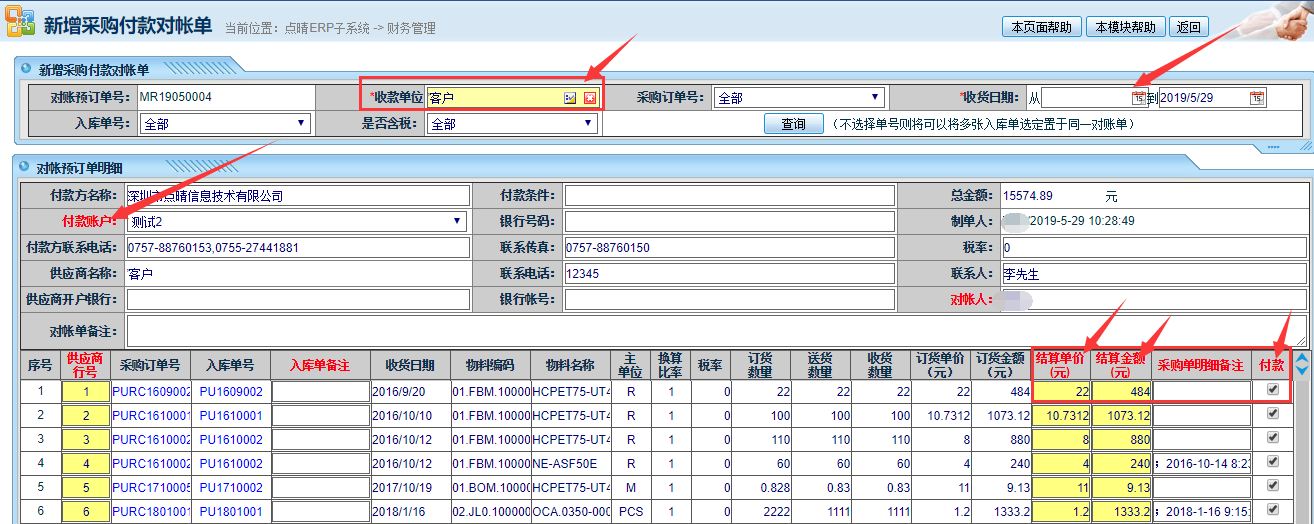1314x524 pixels.
Task: Open purchase order link PURC1710005
Action: pos(150,488)
